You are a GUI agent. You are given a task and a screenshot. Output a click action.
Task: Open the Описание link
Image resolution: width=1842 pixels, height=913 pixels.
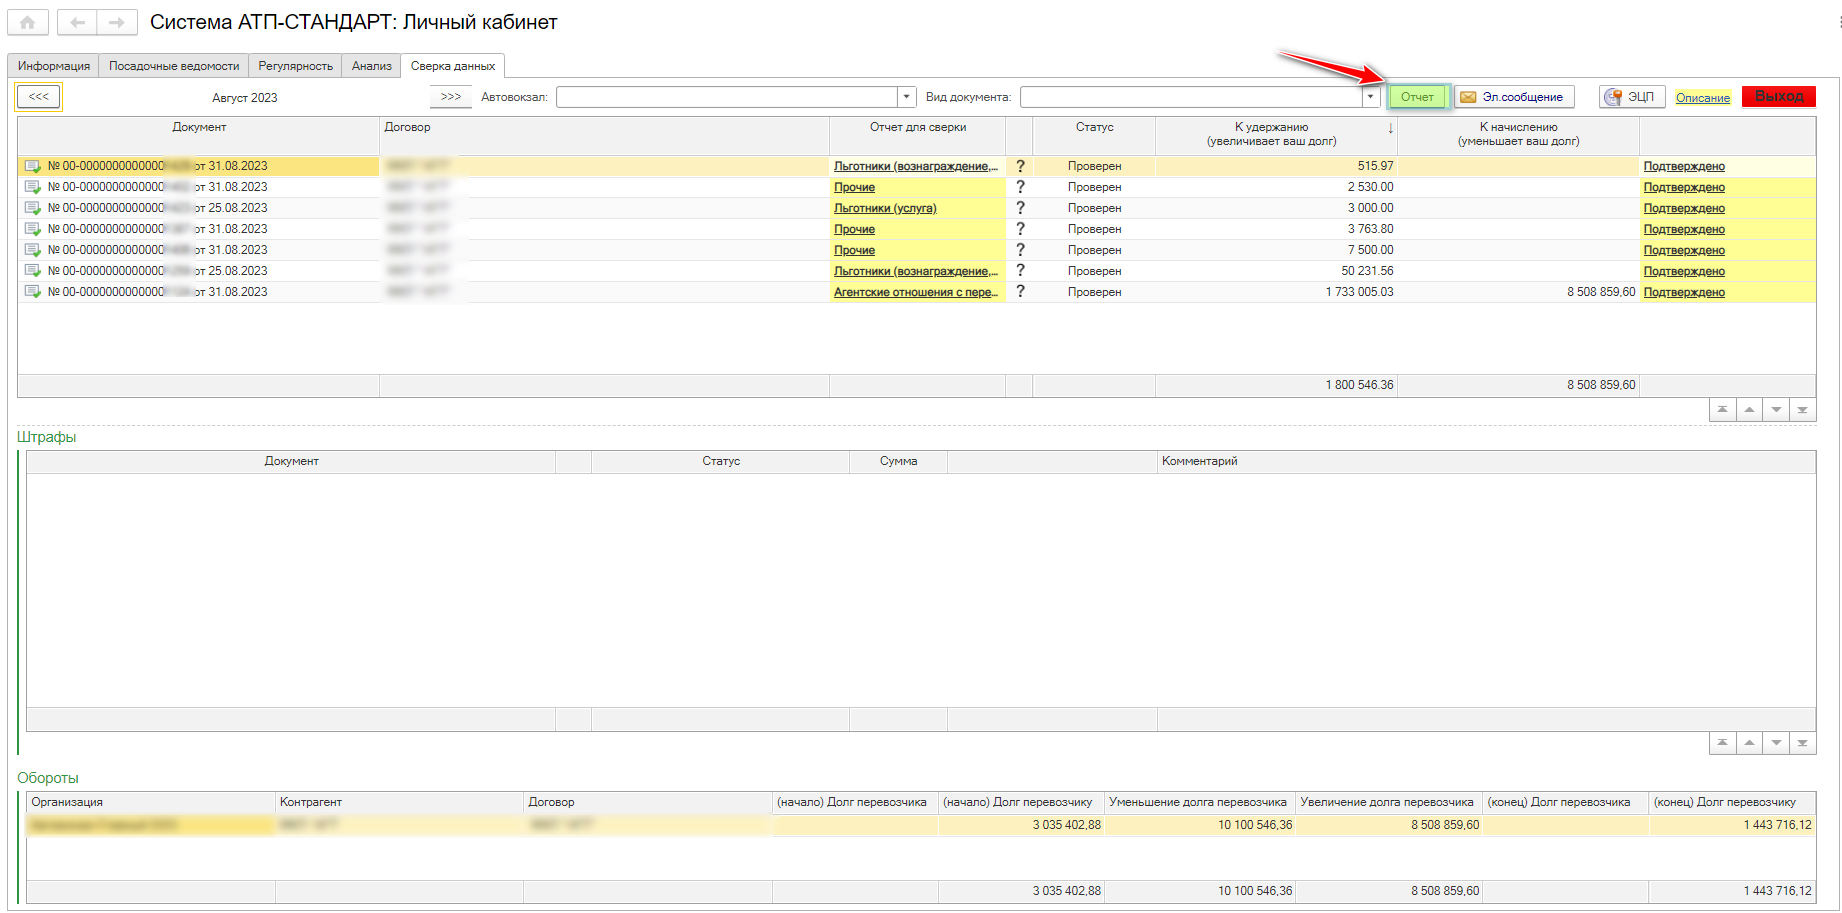point(1702,97)
